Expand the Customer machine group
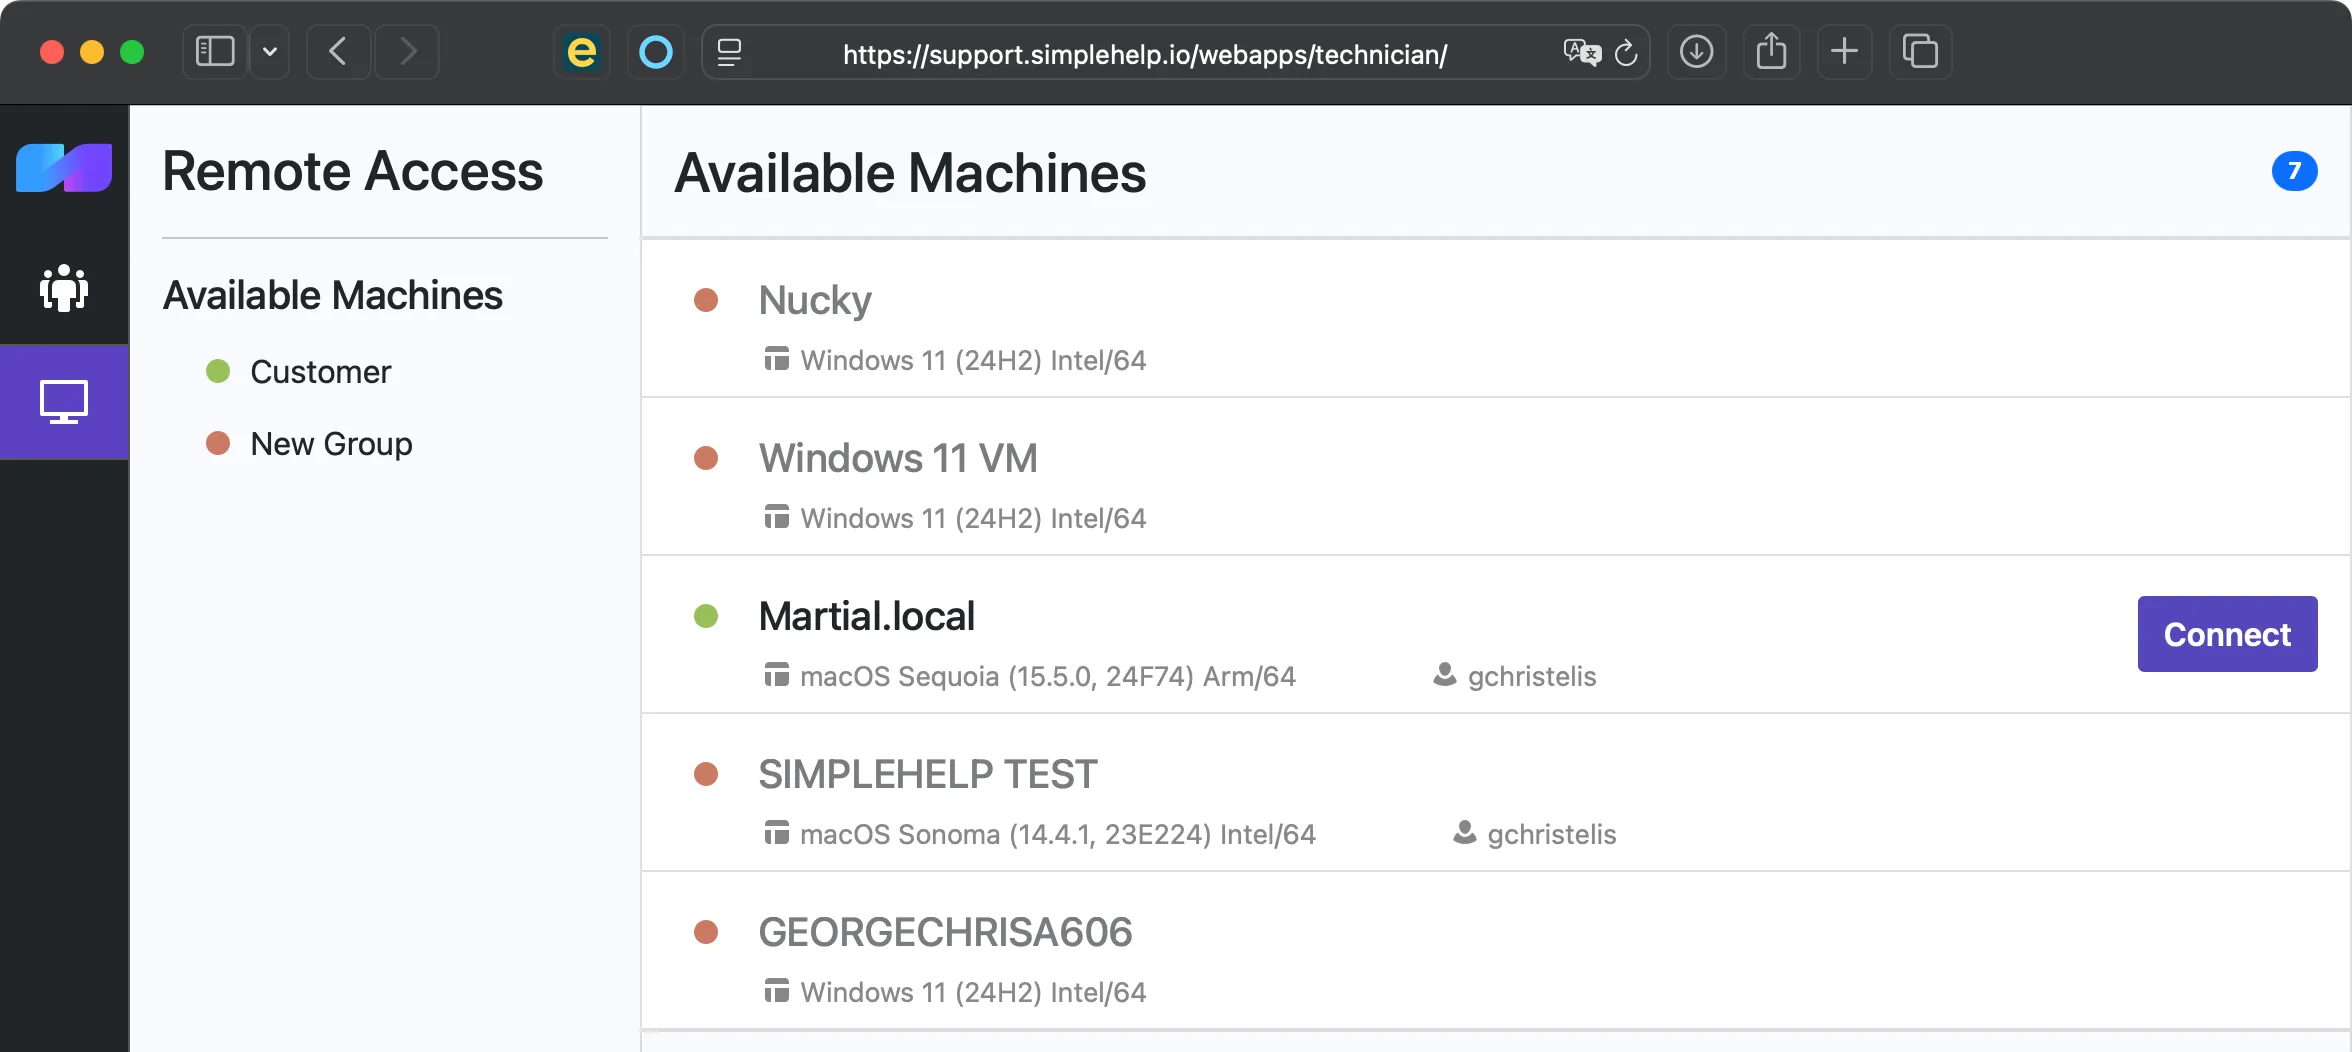Viewport: 2352px width, 1052px height. pos(320,371)
